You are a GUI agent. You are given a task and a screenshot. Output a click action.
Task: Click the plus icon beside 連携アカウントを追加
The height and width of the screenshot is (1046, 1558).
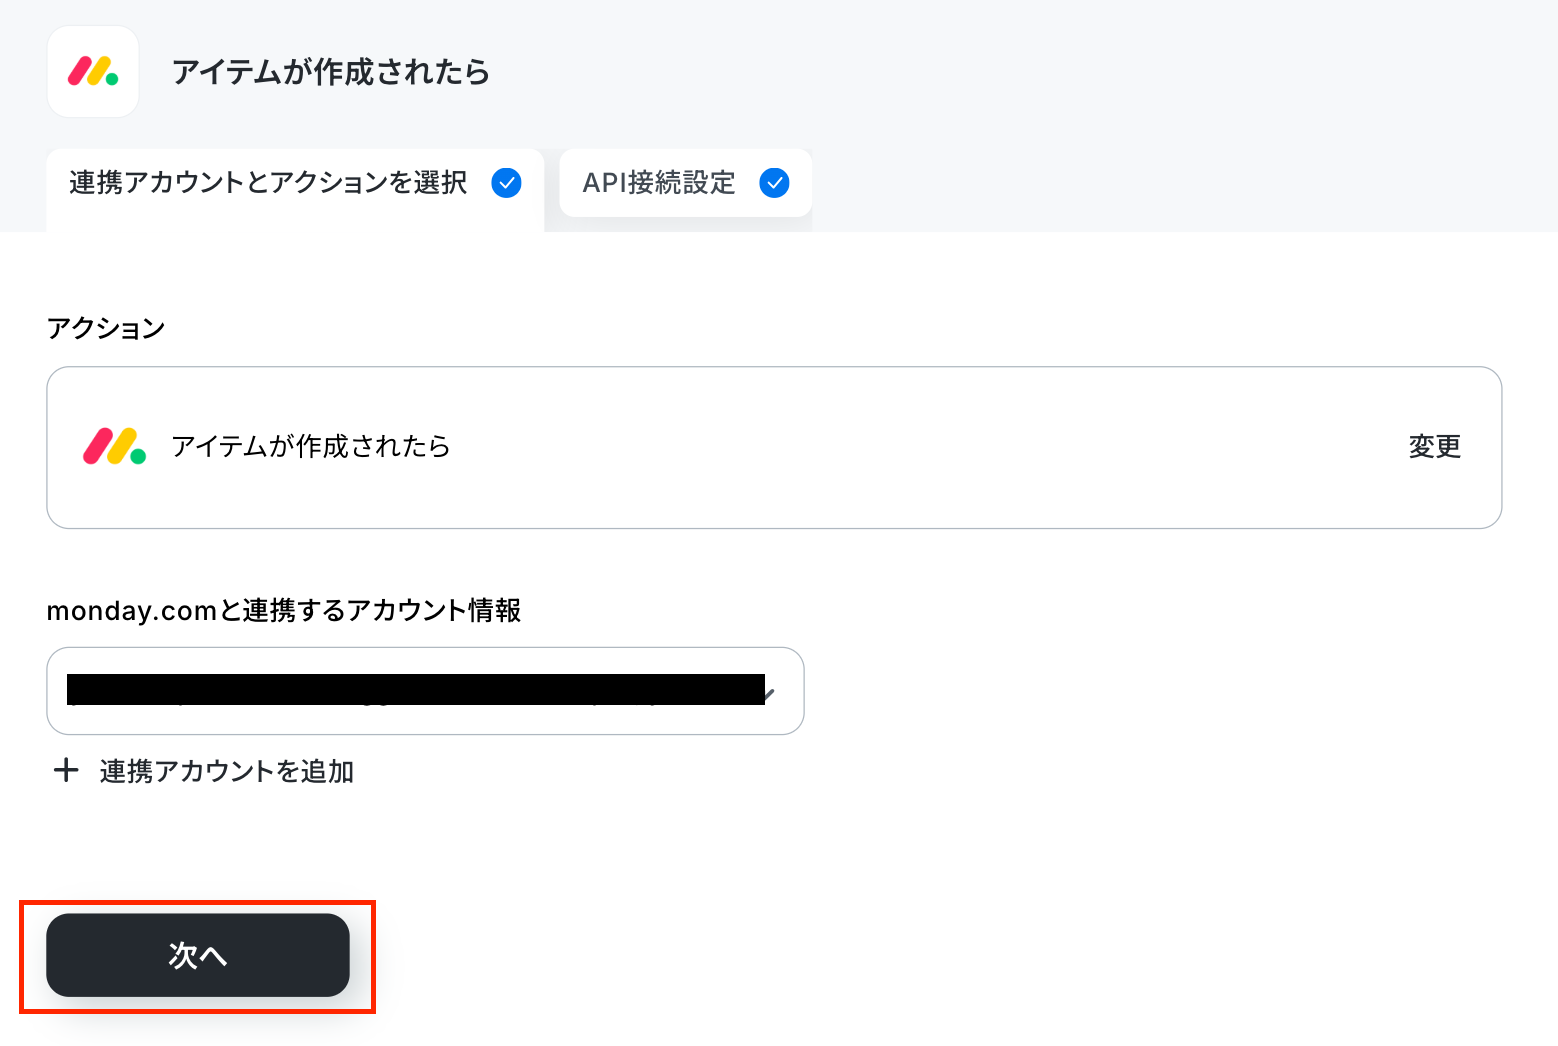tap(66, 771)
